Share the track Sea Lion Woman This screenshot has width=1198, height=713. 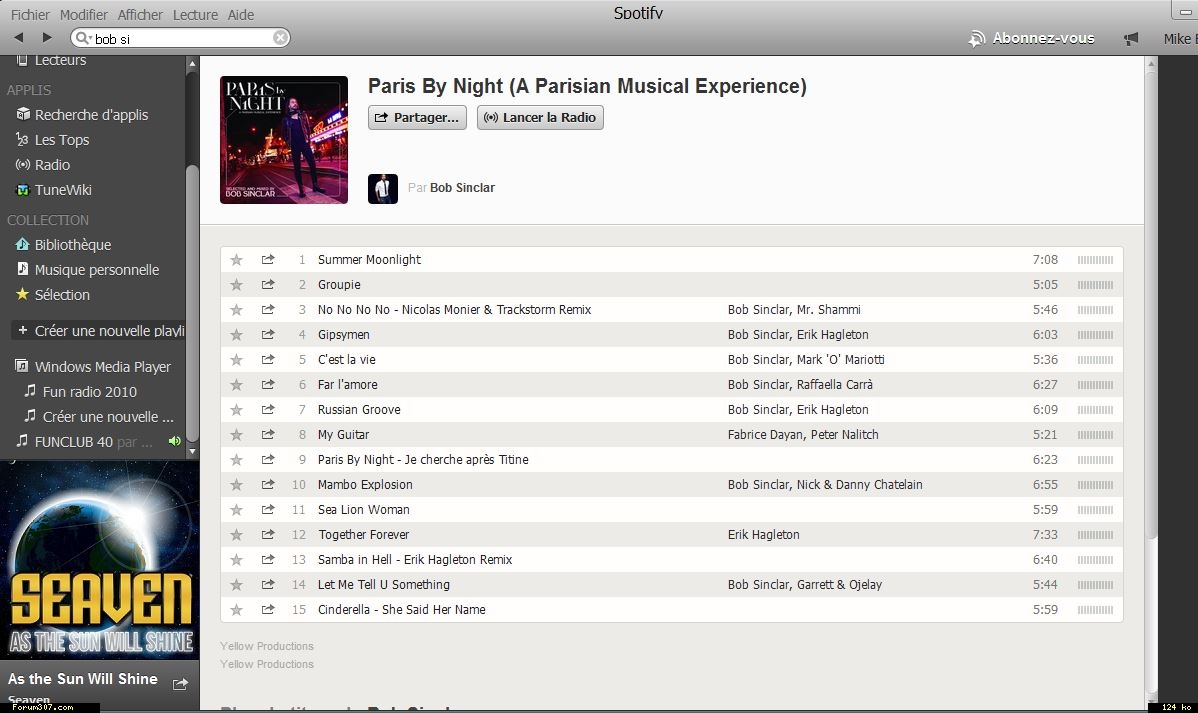267,510
